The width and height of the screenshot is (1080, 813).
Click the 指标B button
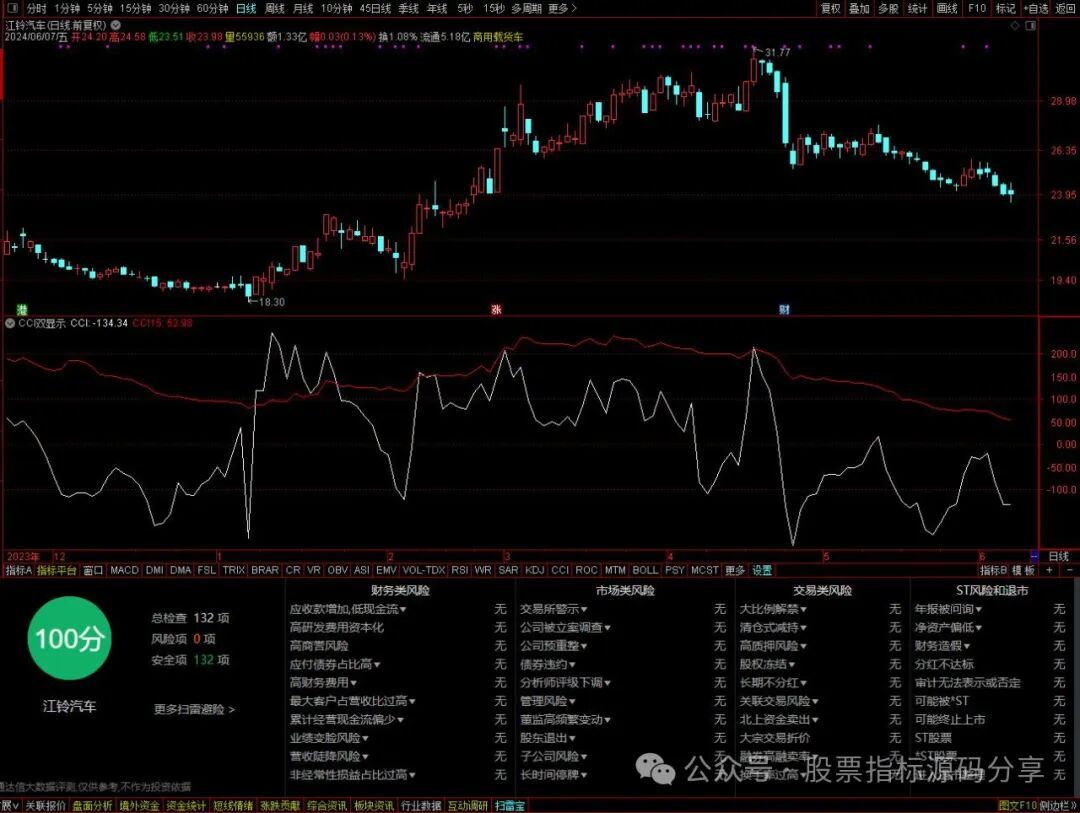[993, 570]
